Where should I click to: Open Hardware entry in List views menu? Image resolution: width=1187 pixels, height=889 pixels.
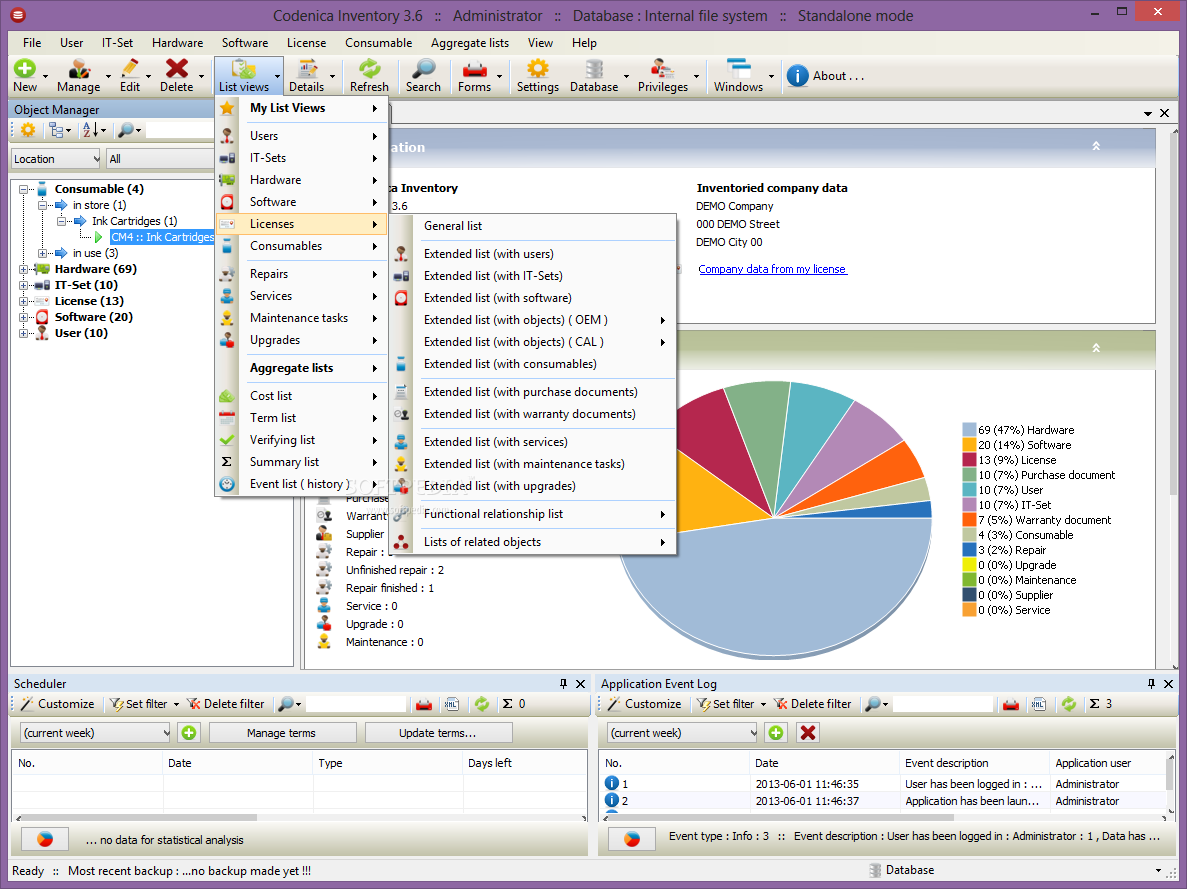click(302, 179)
